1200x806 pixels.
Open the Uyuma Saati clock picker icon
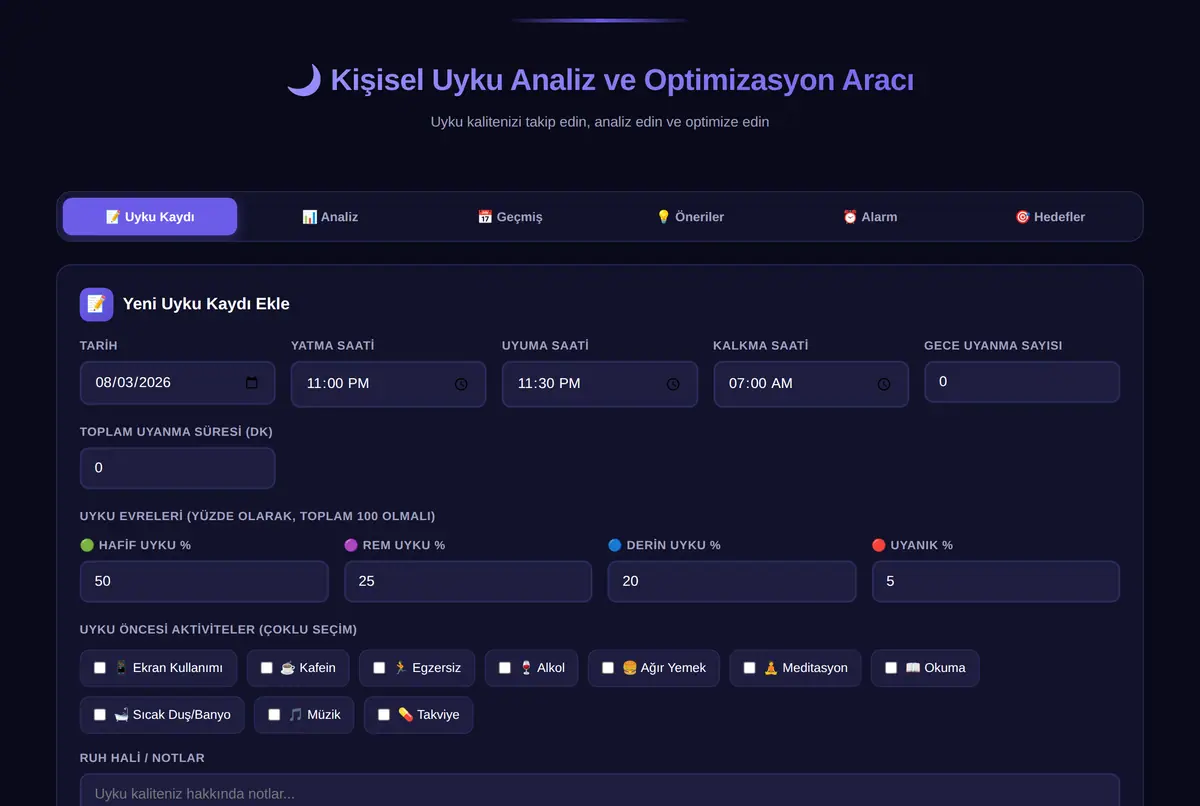coord(673,384)
